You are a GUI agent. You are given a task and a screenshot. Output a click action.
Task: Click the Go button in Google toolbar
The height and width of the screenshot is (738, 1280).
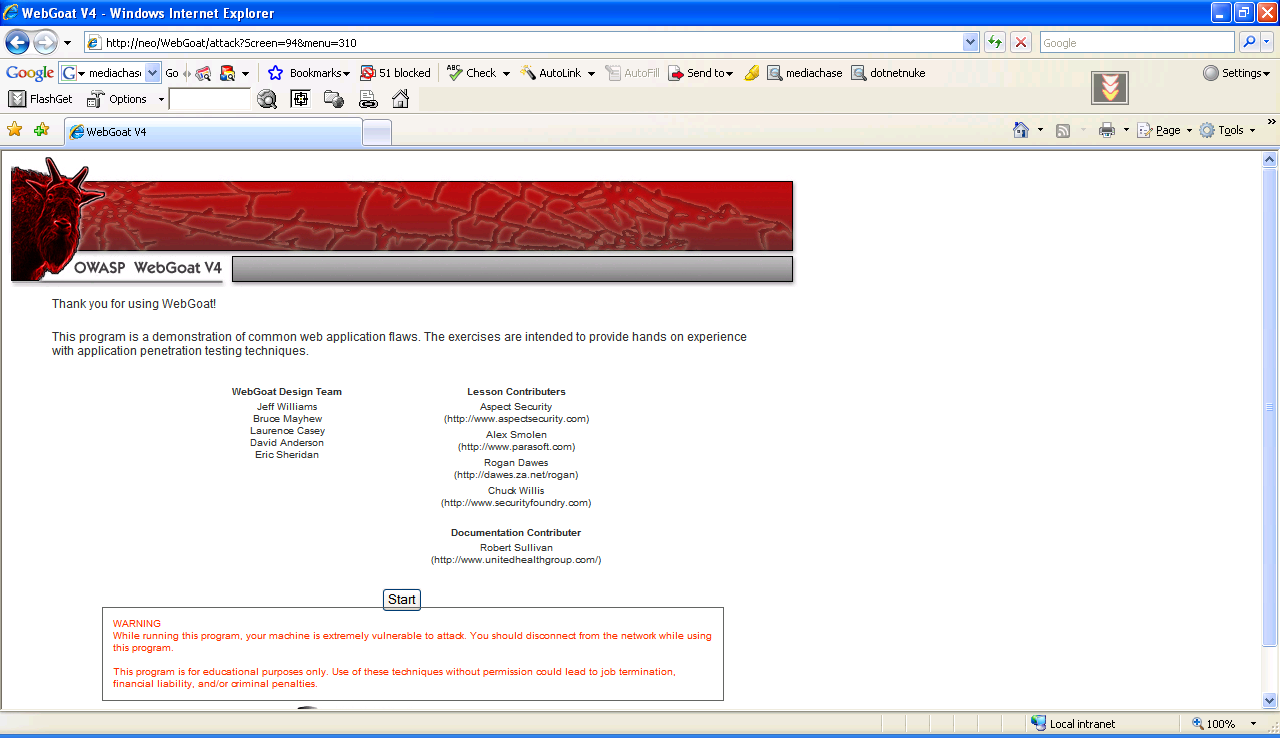(x=172, y=73)
